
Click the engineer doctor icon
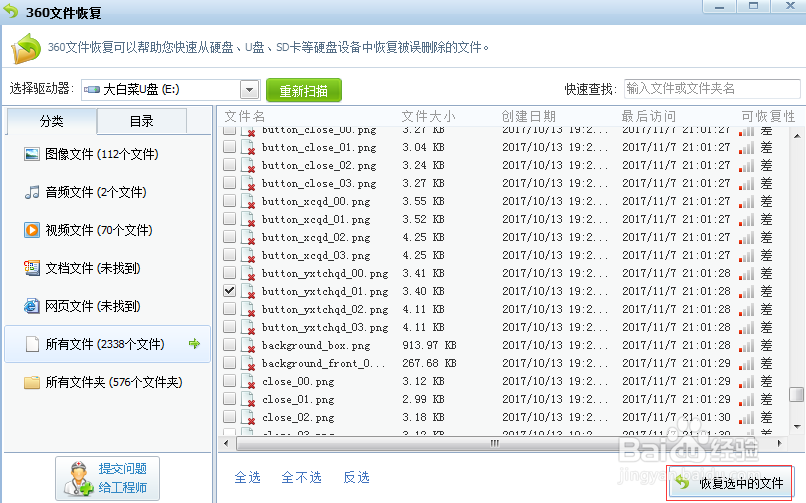[79, 479]
